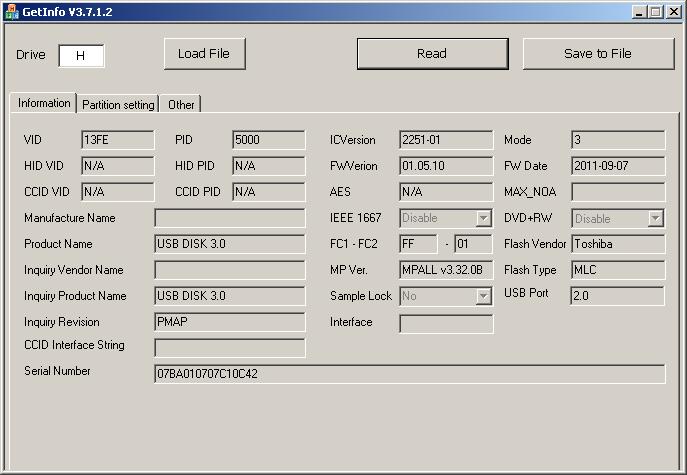The image size is (687, 475).
Task: Click the Product Name field
Action: click(x=230, y=244)
